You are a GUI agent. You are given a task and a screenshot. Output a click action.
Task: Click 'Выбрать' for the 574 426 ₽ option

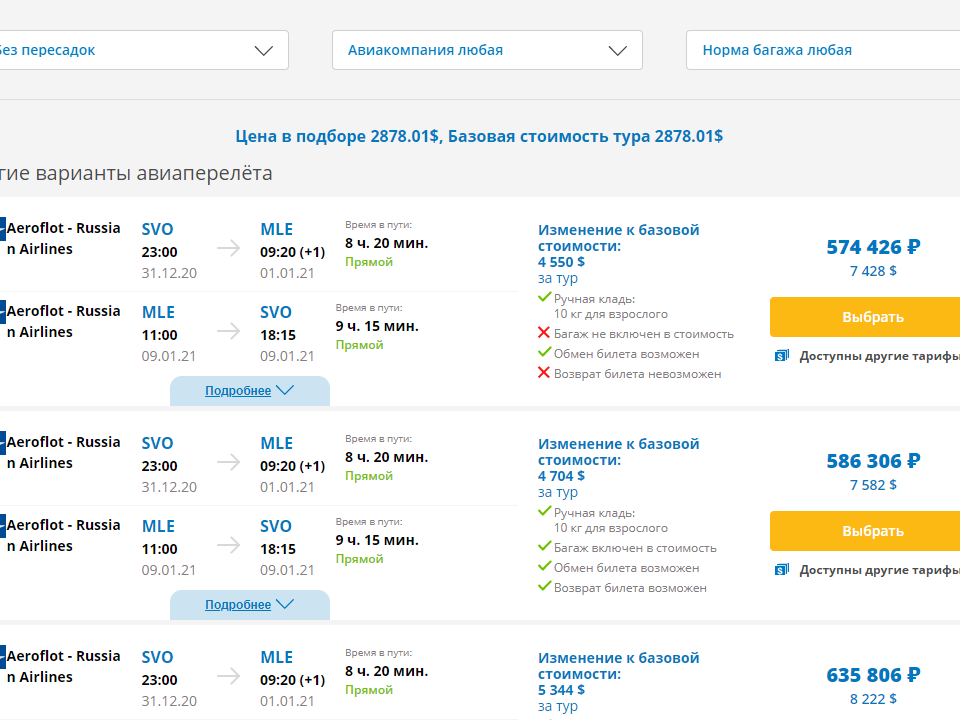coord(864,317)
